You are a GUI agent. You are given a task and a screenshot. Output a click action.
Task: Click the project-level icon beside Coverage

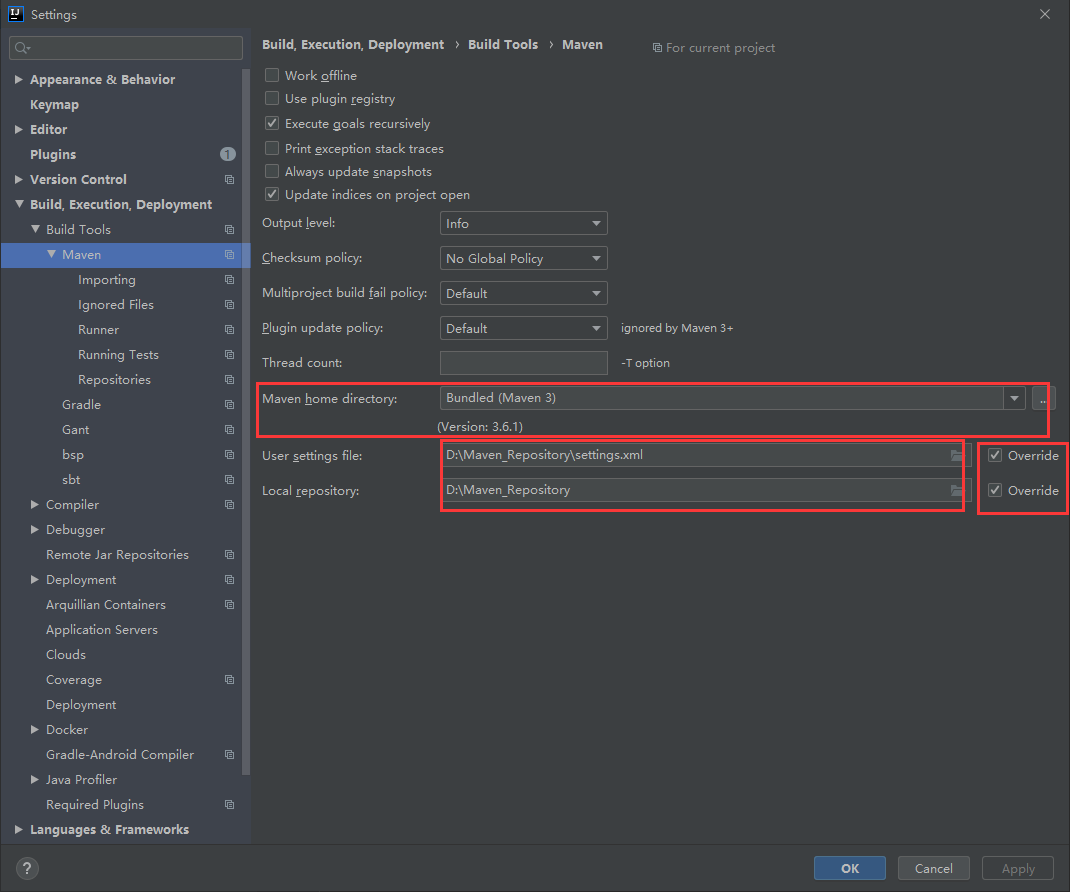[x=229, y=680]
